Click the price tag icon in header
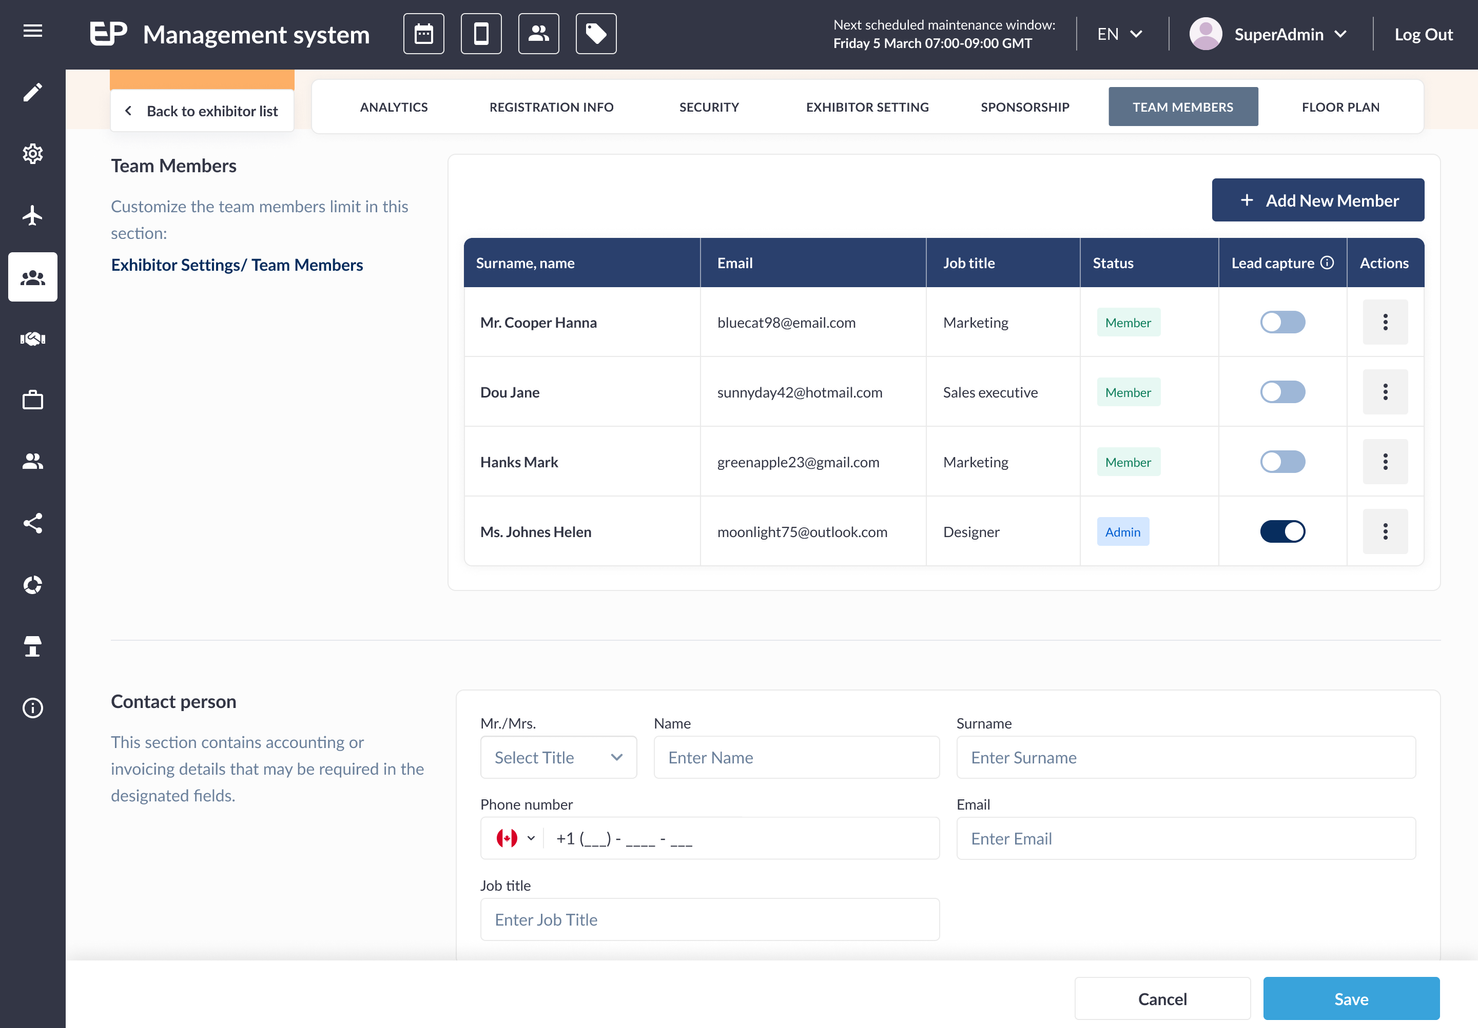Screen dimensions: 1478x1028 pos(596,34)
